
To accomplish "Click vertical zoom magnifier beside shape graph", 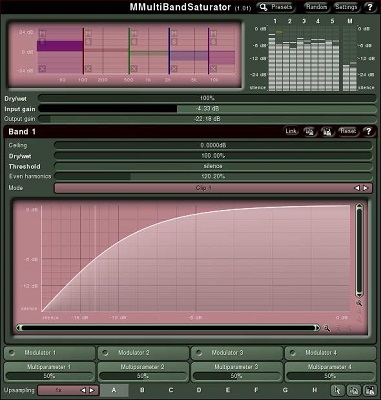I will pos(359,303).
